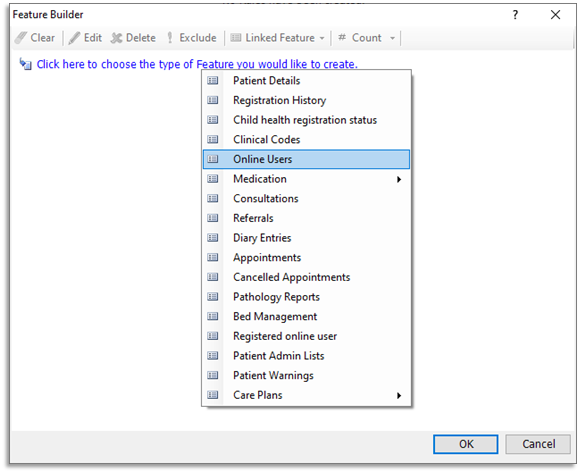
Task: Select Registration History from the list
Action: (x=306, y=101)
